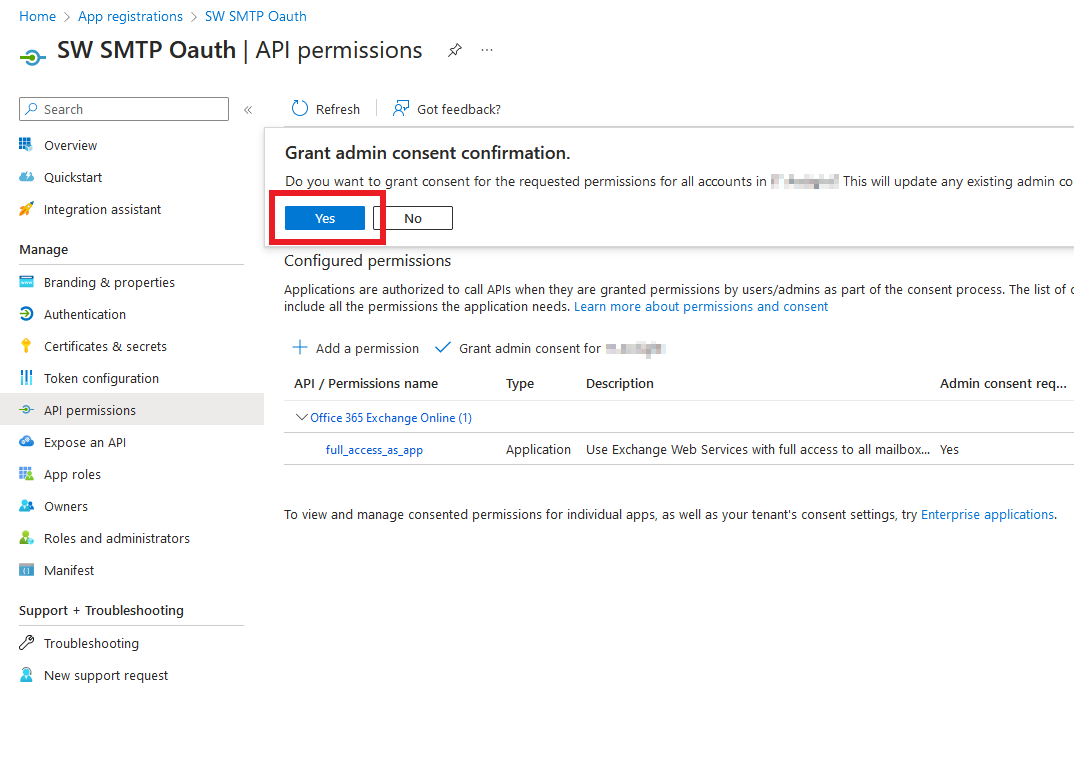Open Certificates & secrets settings
The height and width of the screenshot is (768, 1074).
click(x=104, y=346)
